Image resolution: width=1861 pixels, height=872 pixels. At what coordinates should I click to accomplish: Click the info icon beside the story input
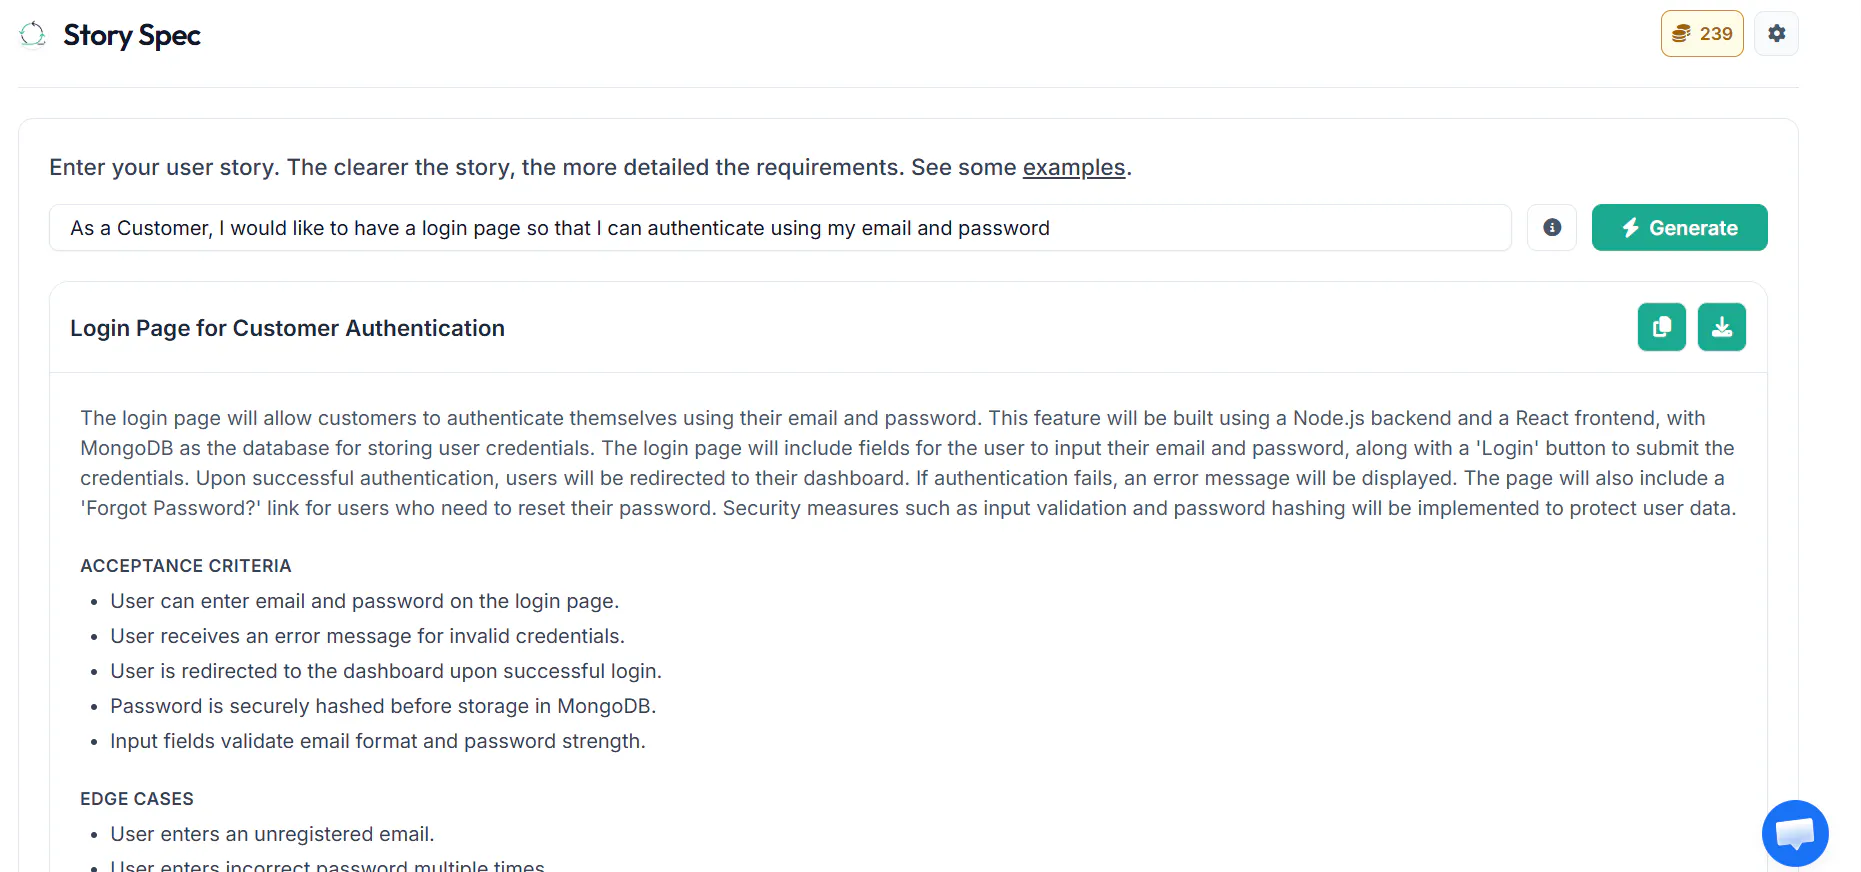coord(1552,228)
